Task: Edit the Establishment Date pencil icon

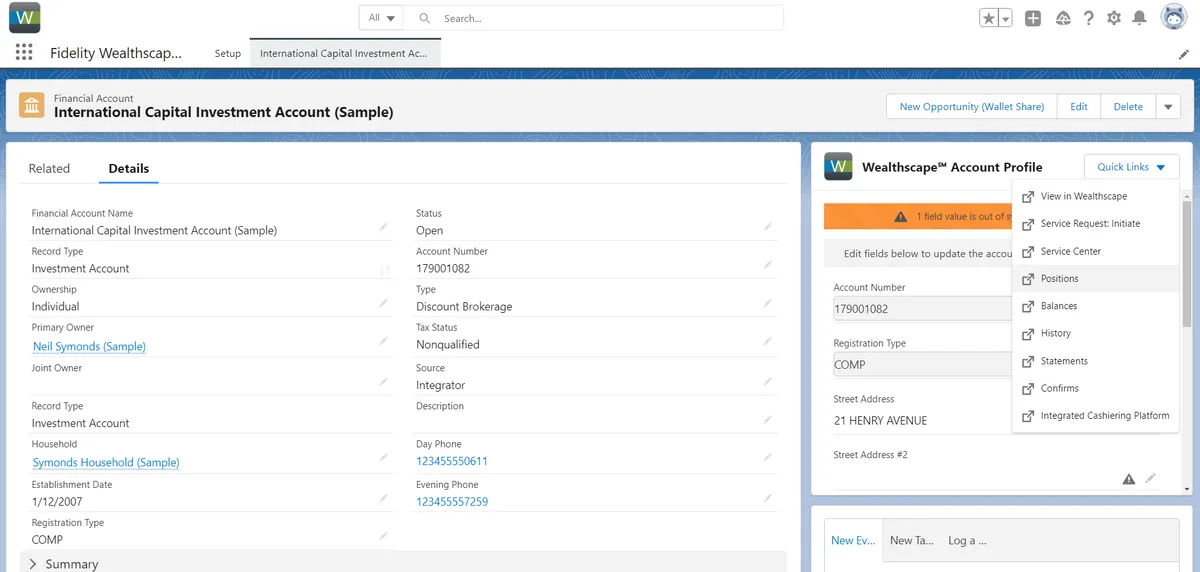Action: (383, 498)
